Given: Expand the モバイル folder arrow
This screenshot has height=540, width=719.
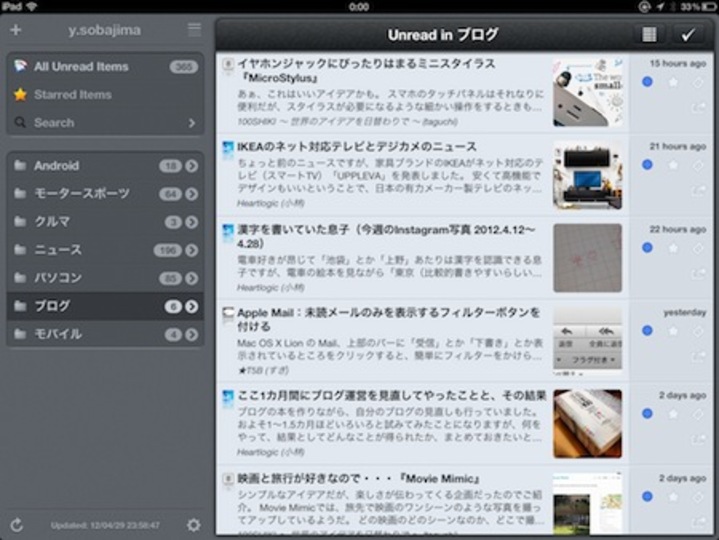Looking at the screenshot, I should 192,335.
